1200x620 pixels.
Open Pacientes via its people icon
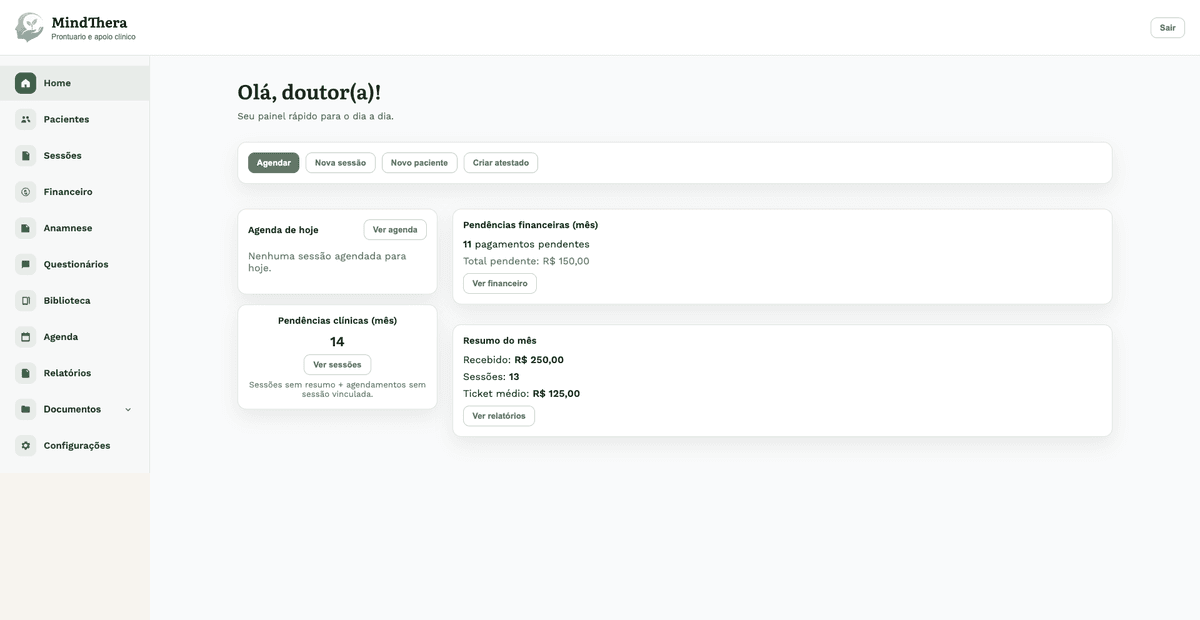point(24,117)
